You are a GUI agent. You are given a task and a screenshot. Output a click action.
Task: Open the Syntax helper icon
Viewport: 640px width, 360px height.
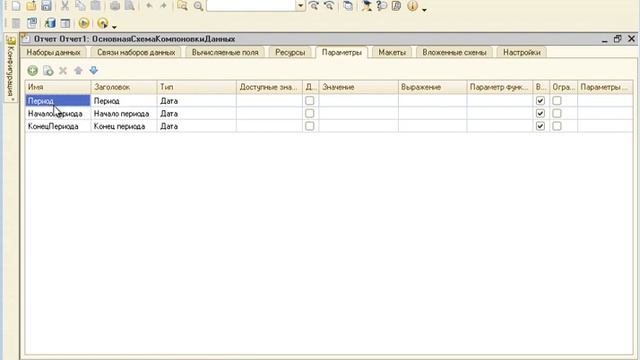pos(367,6)
